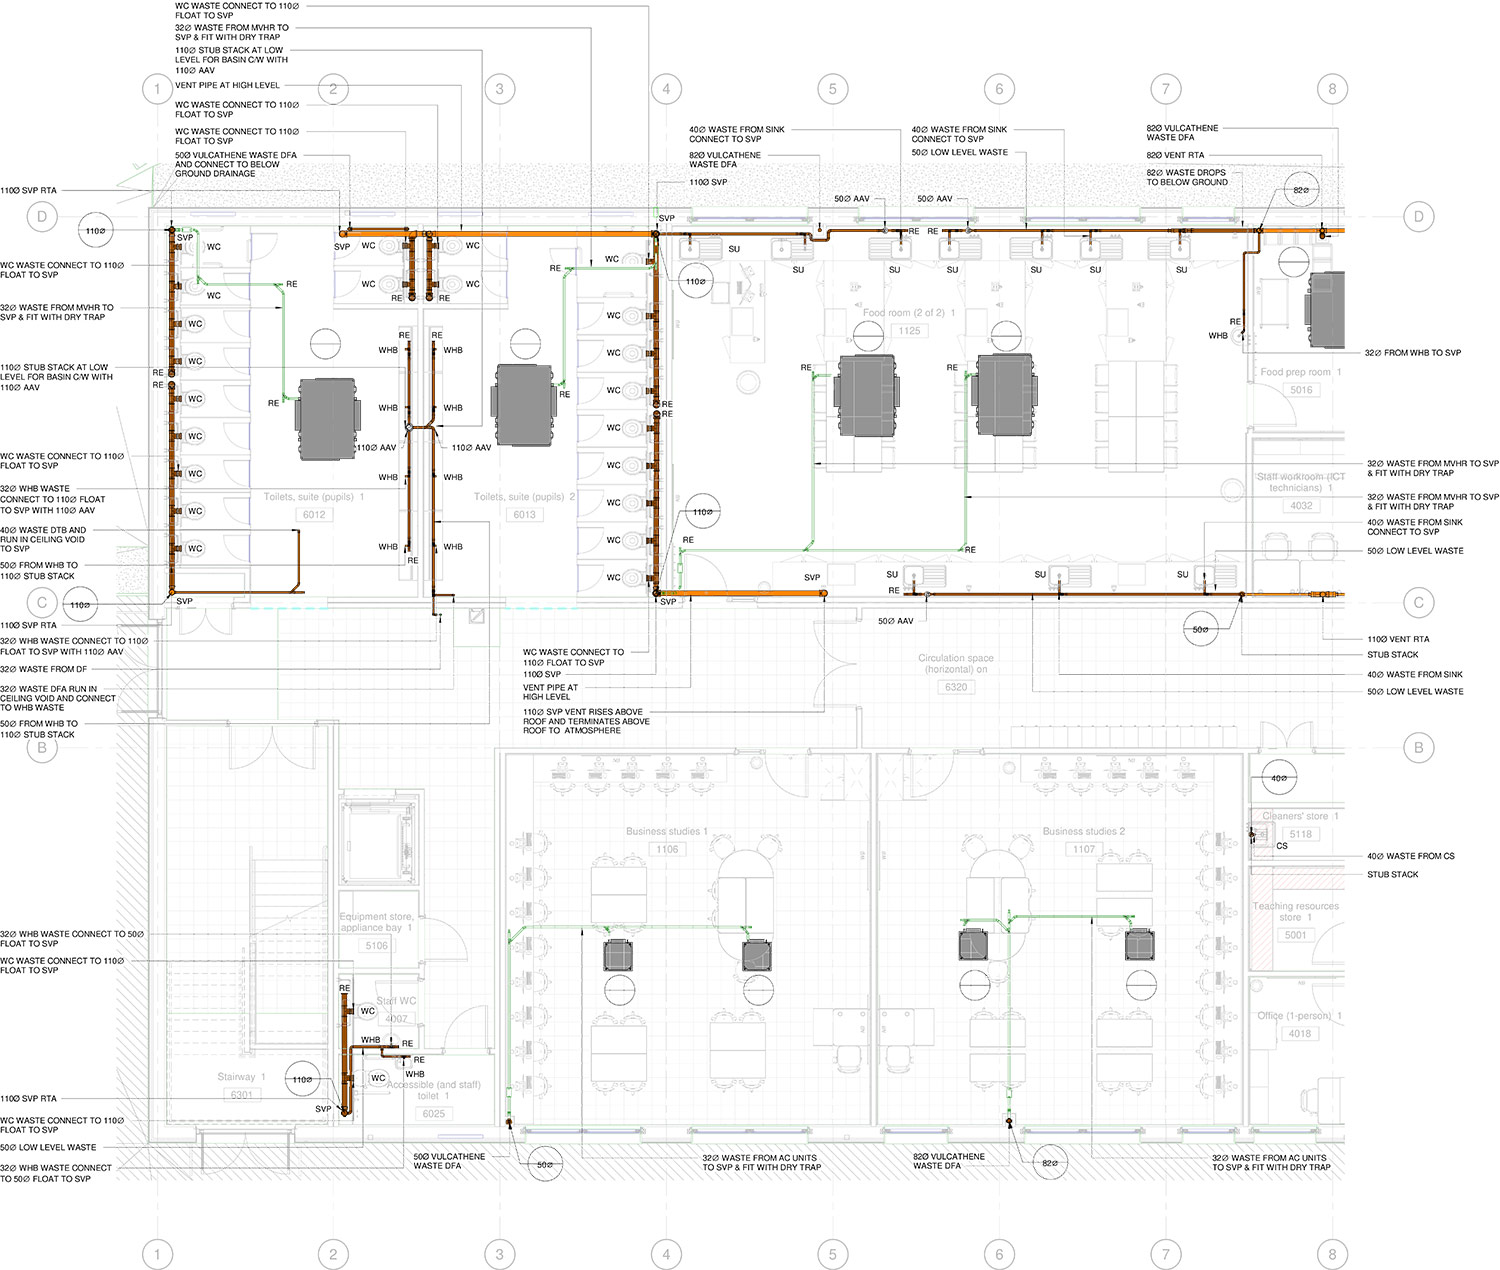Click grid bubble 8 at bottom
This screenshot has width=1500, height=1270.
coord(1331,1254)
